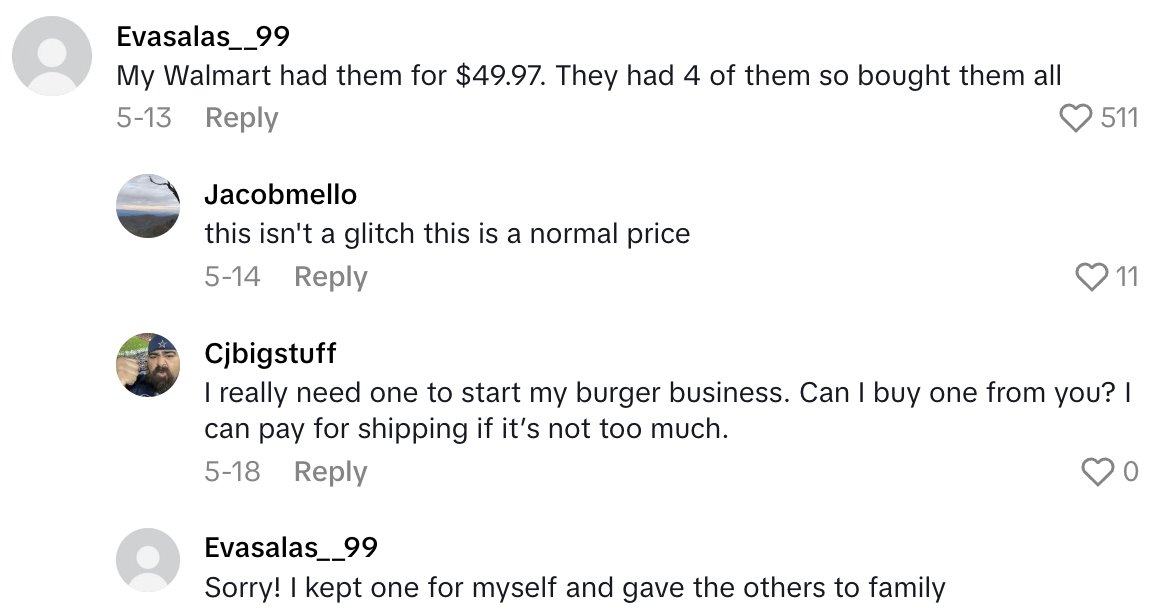This screenshot has height=612, width=1168.
Task: Click Reply under Cjbigstuff's burger comment
Action: (x=330, y=470)
